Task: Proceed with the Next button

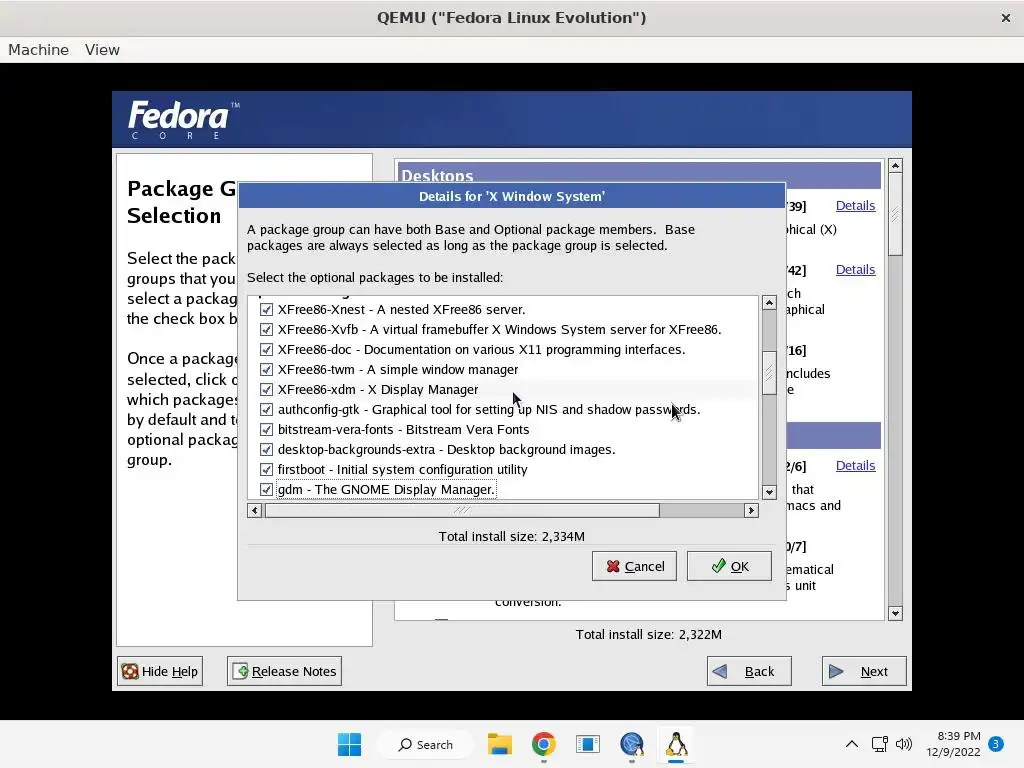Action: coord(864,671)
